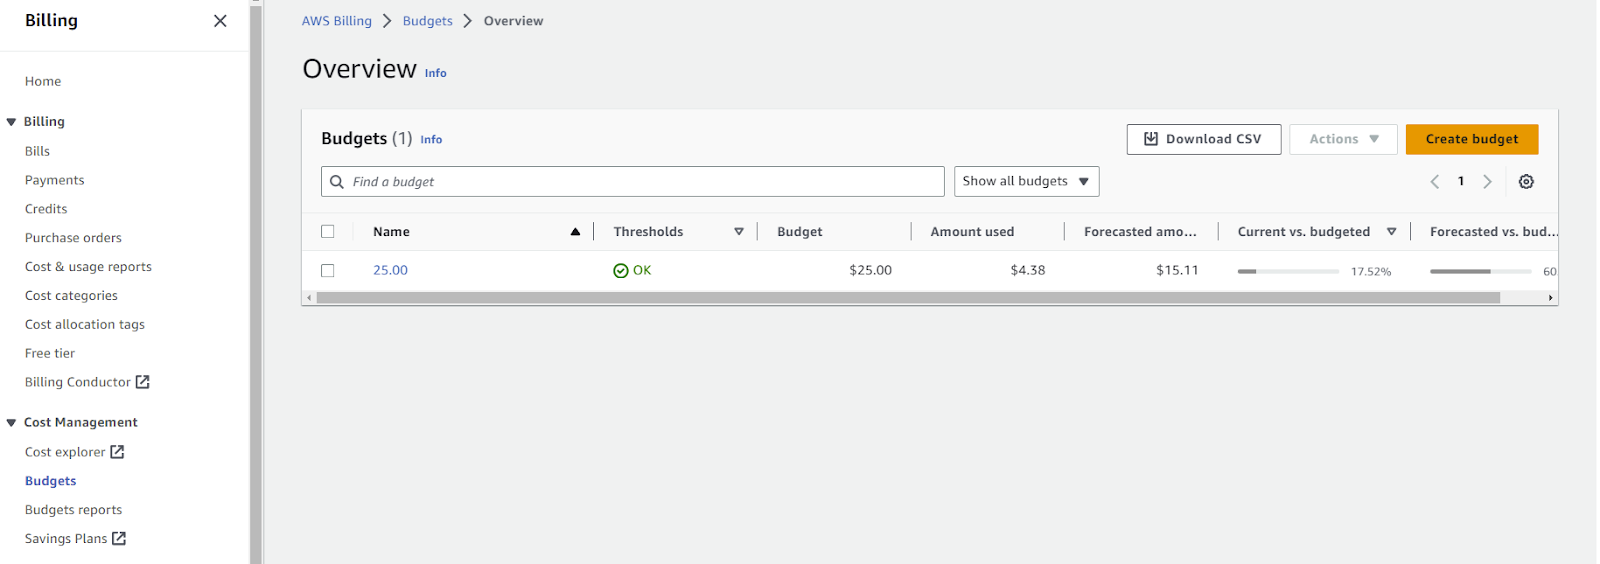
Task: Open Cost & usage reports
Action: tap(88, 268)
